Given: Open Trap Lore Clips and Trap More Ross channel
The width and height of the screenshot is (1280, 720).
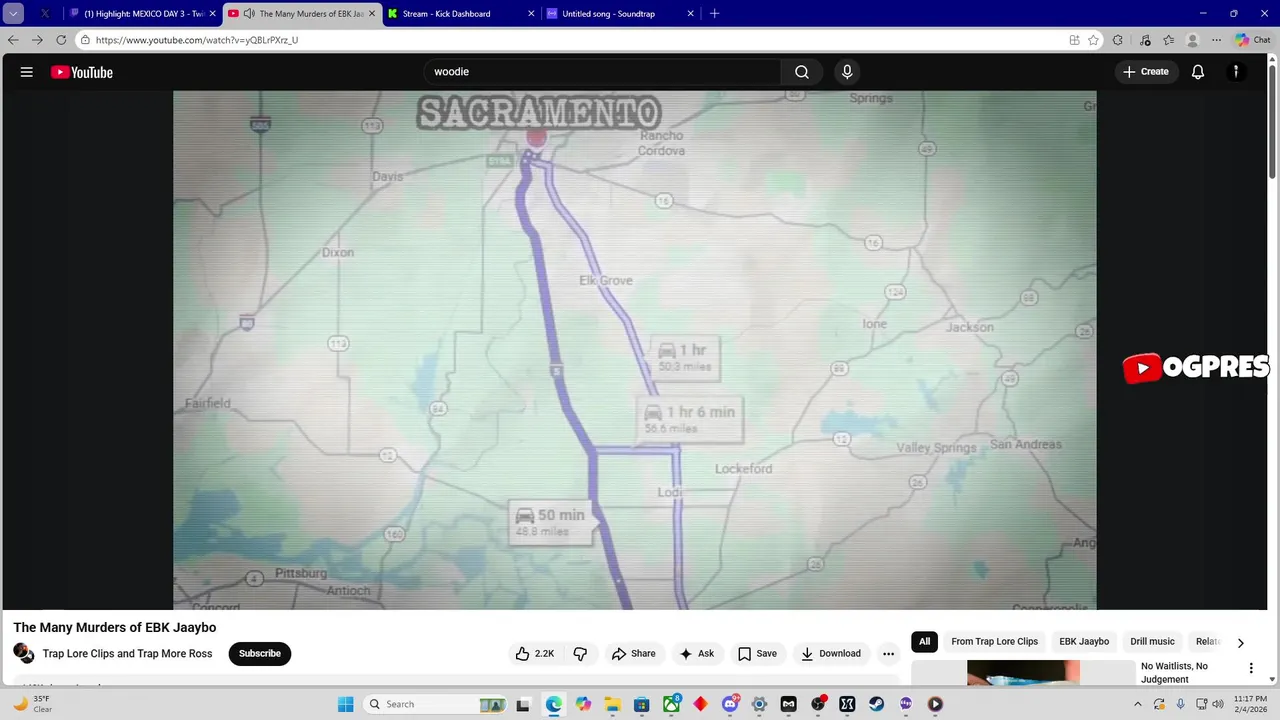Looking at the screenshot, I should [x=127, y=654].
